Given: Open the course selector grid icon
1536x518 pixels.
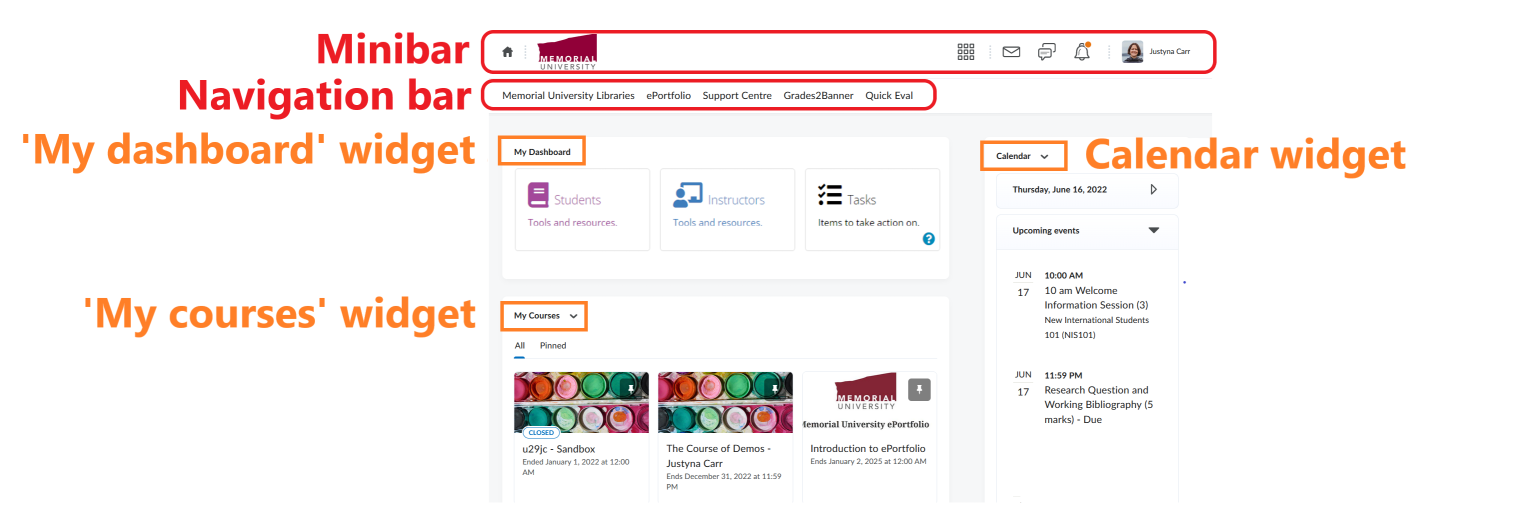Looking at the screenshot, I should point(965,52).
